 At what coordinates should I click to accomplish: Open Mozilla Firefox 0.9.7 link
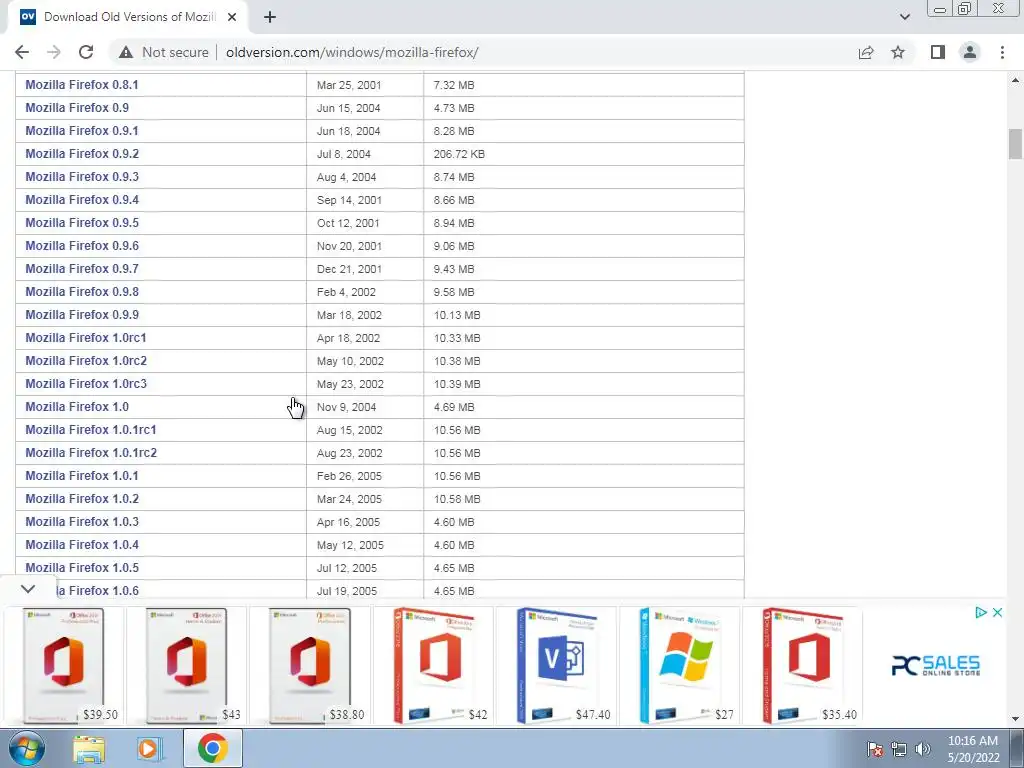(82, 268)
